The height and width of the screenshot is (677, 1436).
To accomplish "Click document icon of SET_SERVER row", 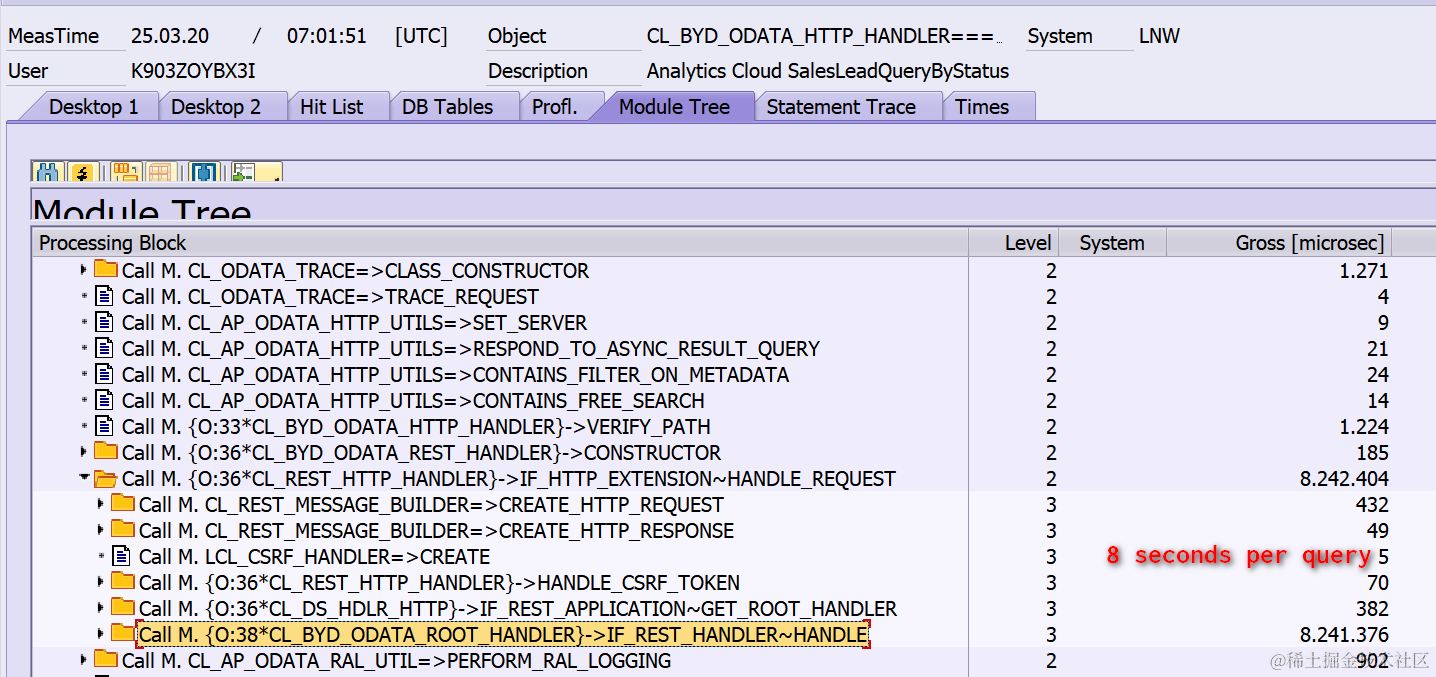I will (105, 322).
